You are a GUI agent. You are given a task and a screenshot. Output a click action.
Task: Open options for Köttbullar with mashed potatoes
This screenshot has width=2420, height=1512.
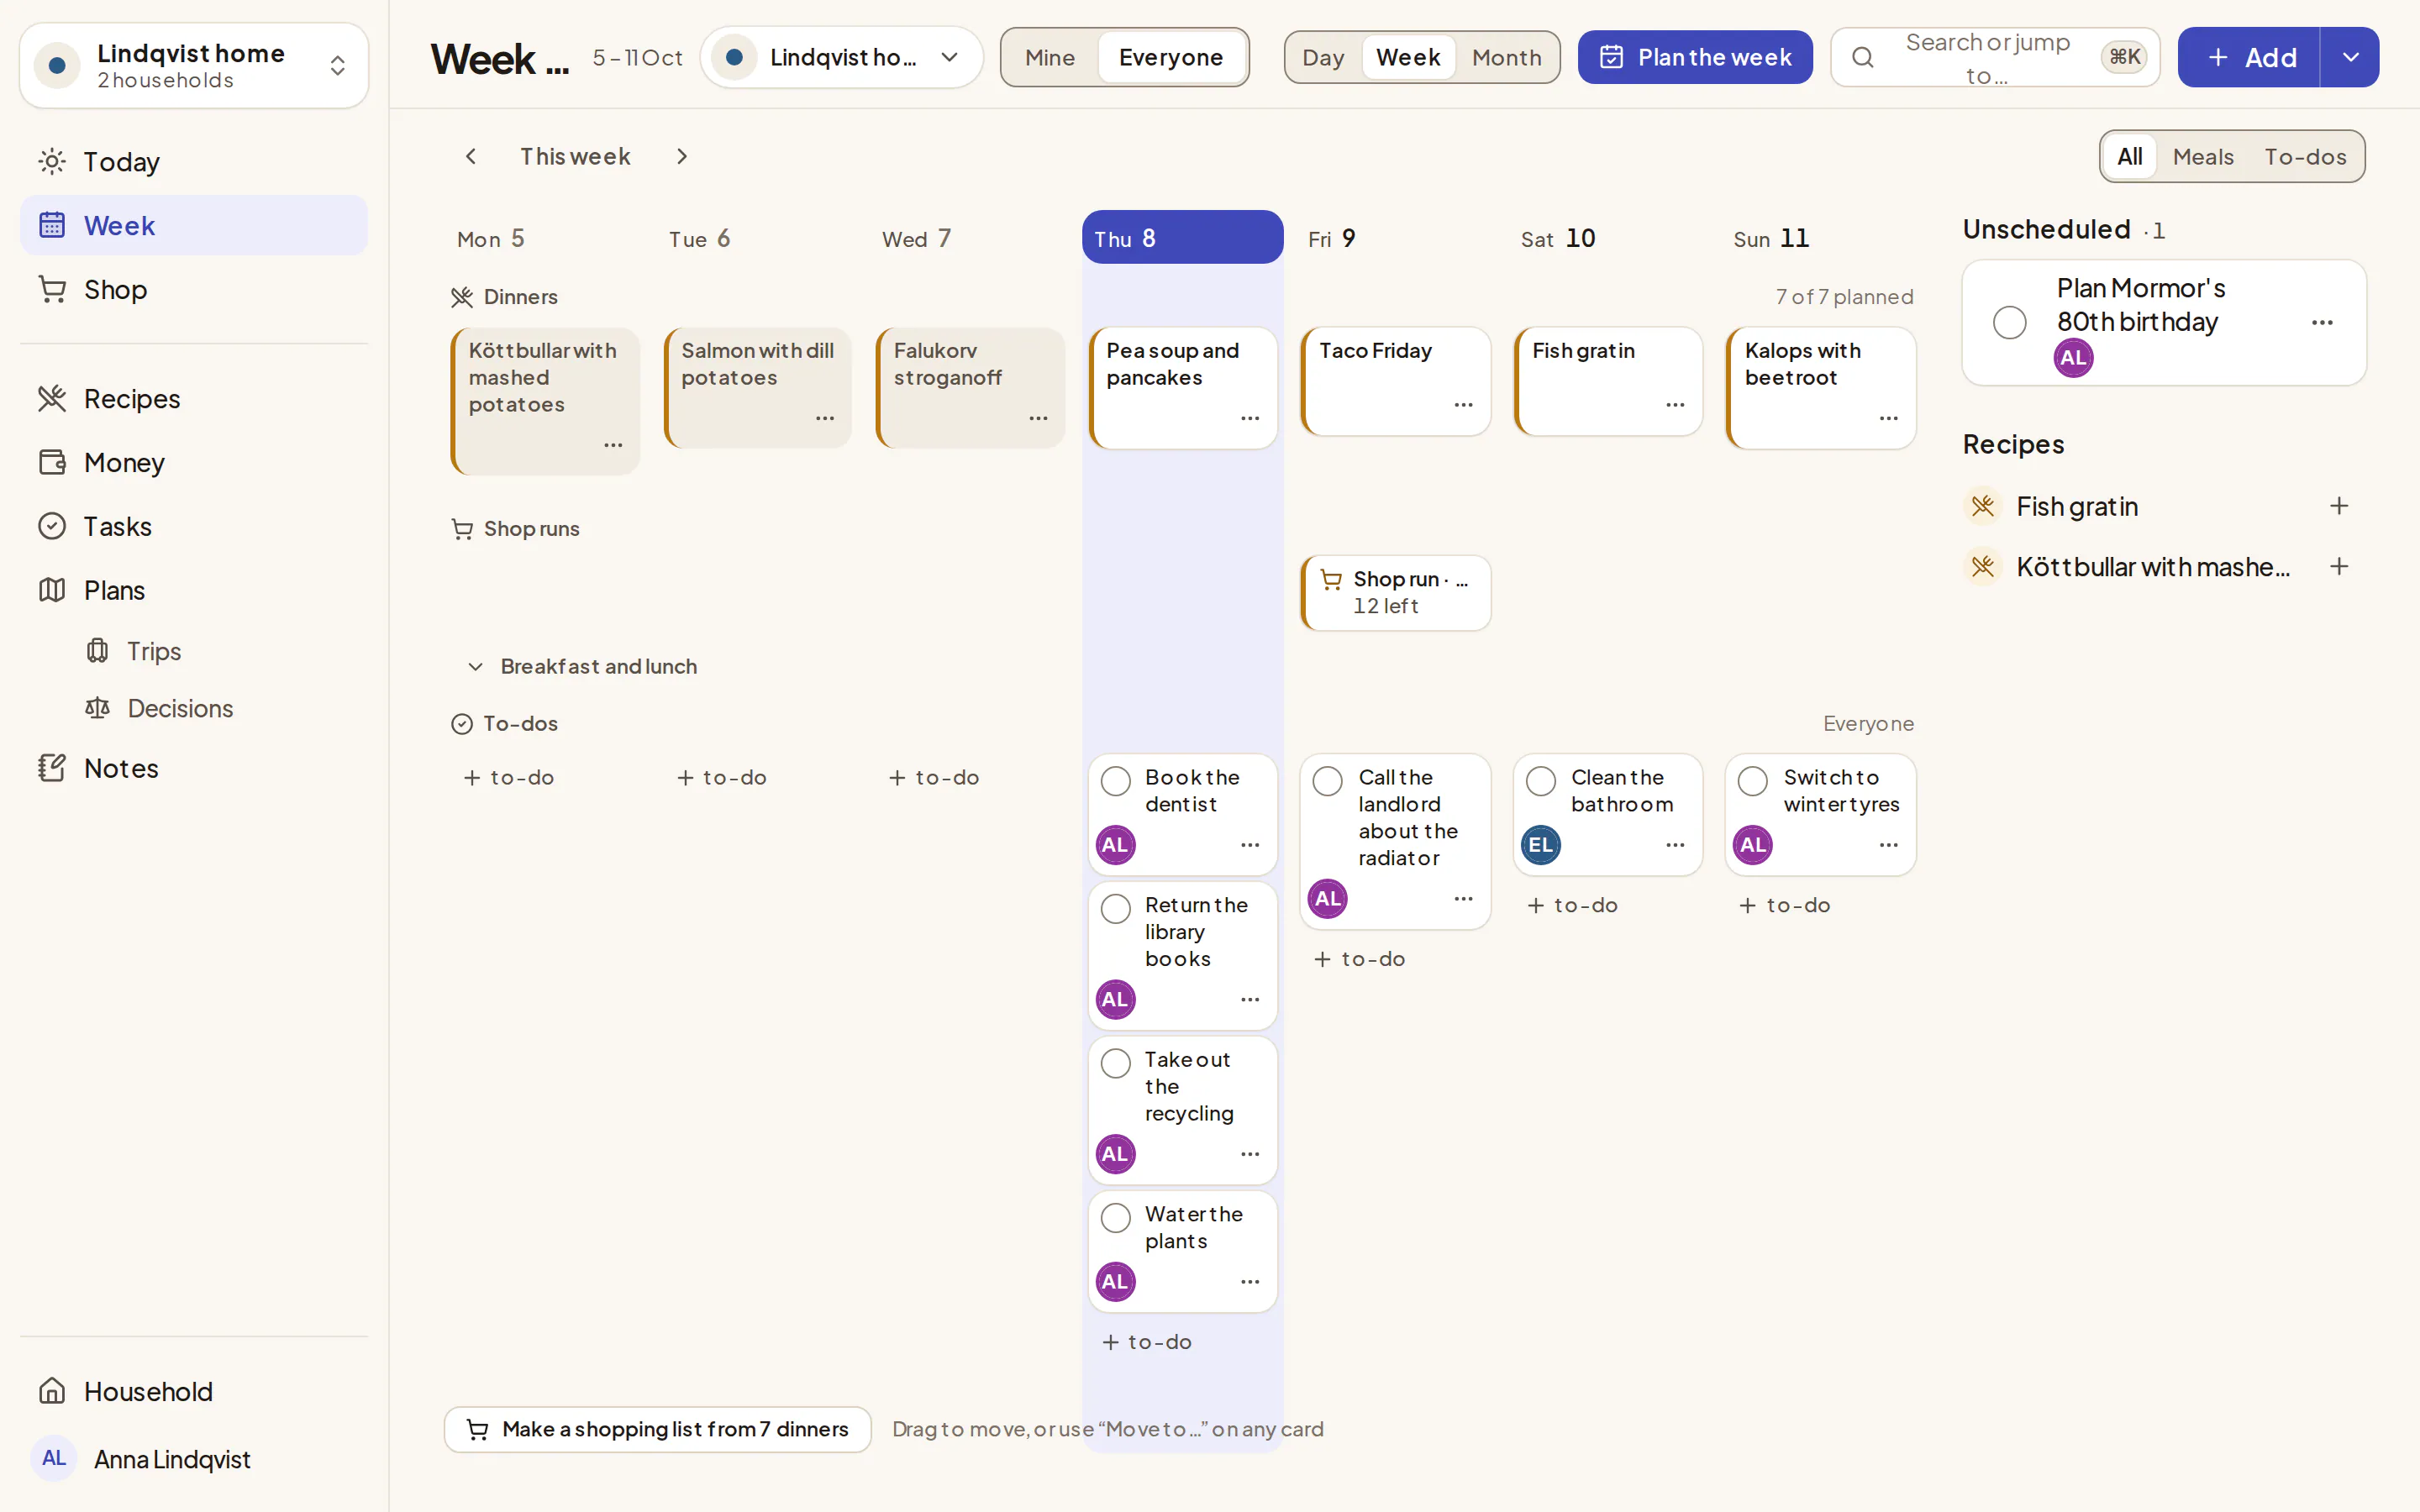(613, 445)
